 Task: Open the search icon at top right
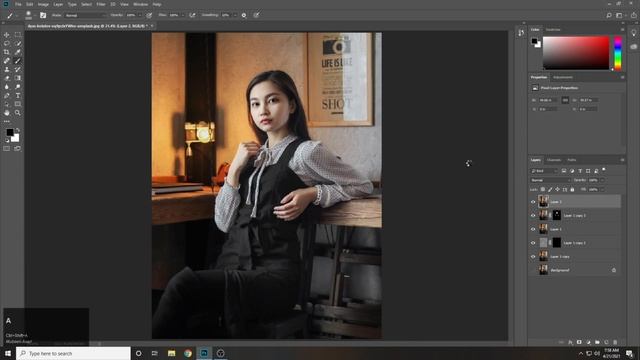(x=609, y=15)
